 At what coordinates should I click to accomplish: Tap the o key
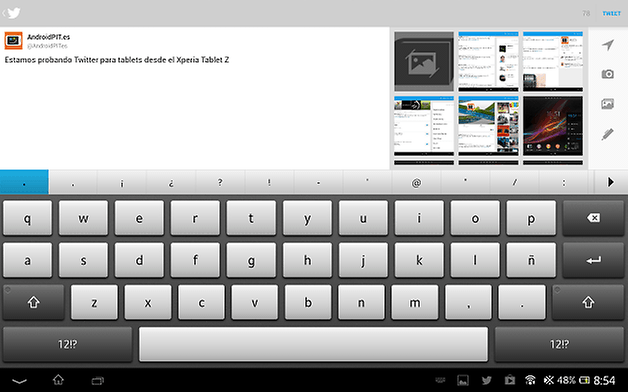click(475, 218)
